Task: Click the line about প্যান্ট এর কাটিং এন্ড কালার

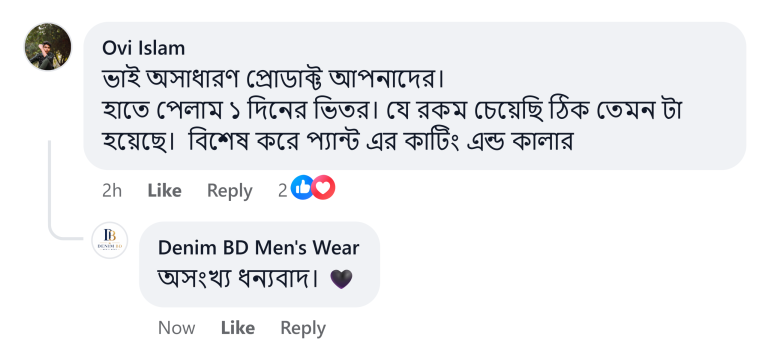Action: (337, 143)
